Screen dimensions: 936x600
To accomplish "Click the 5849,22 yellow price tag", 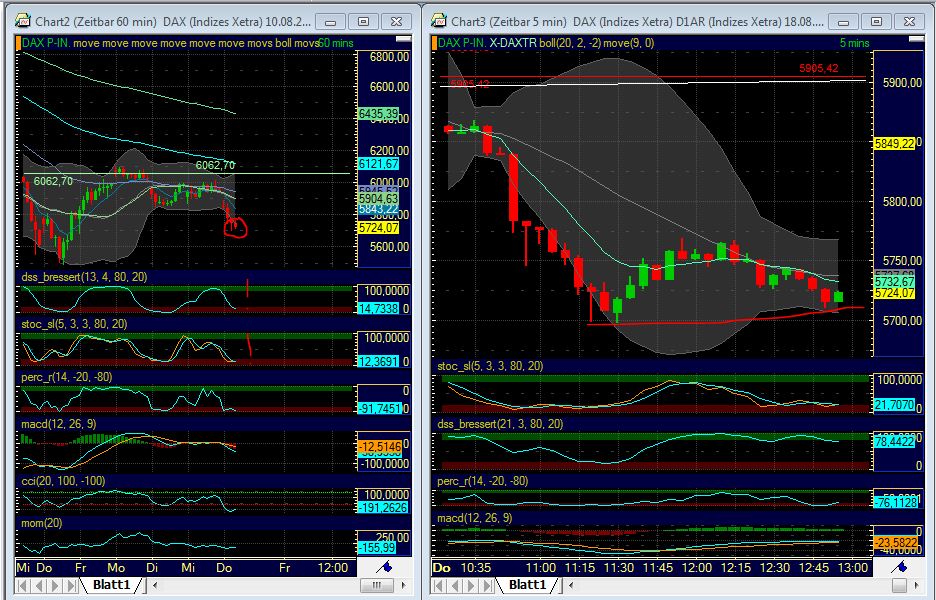I will pyautogui.click(x=894, y=143).
